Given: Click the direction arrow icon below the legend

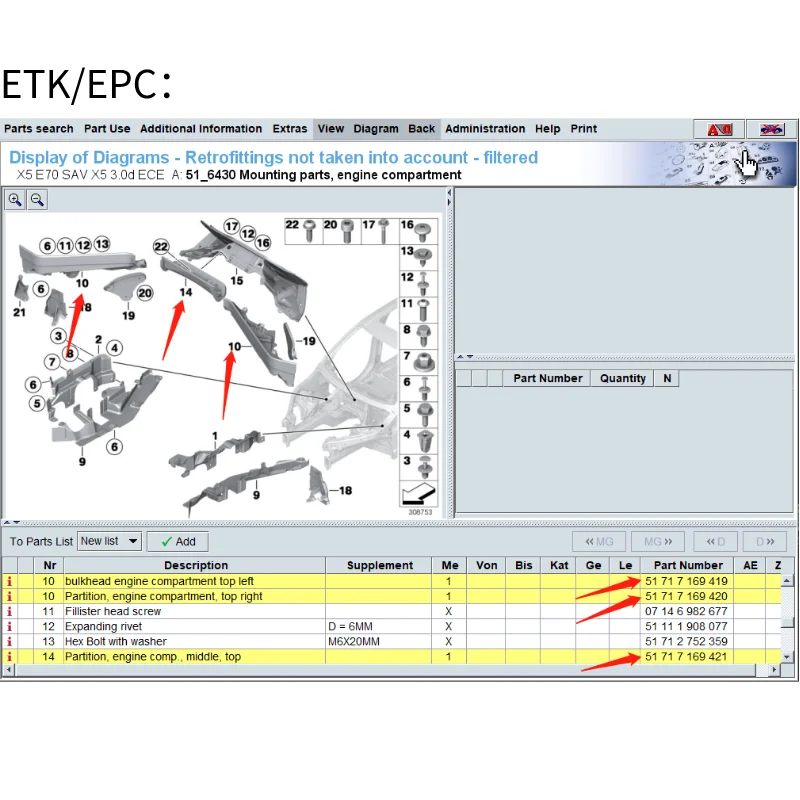Looking at the screenshot, I should tap(418, 493).
